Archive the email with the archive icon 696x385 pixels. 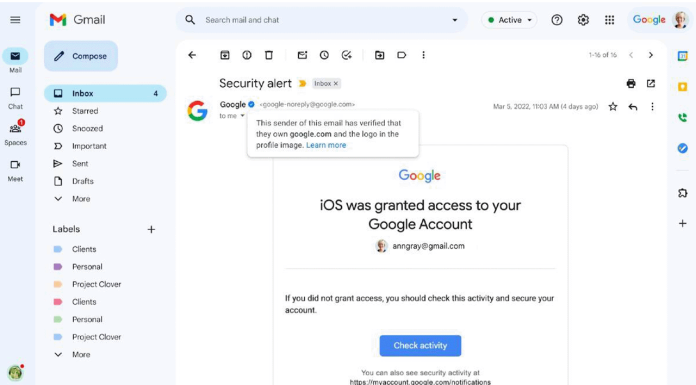click(x=225, y=55)
